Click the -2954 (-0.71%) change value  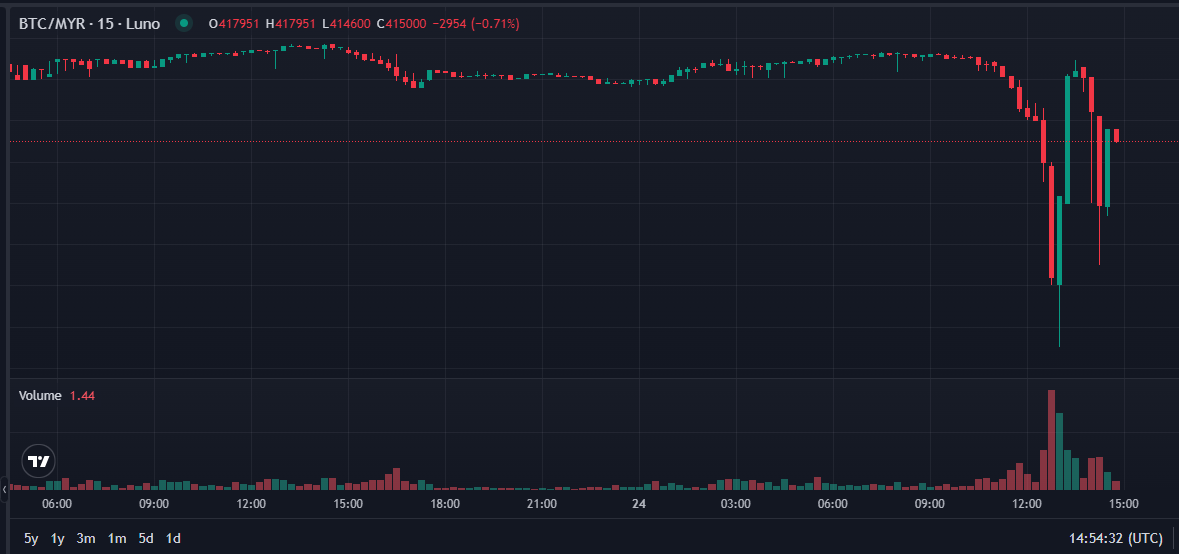[475, 23]
